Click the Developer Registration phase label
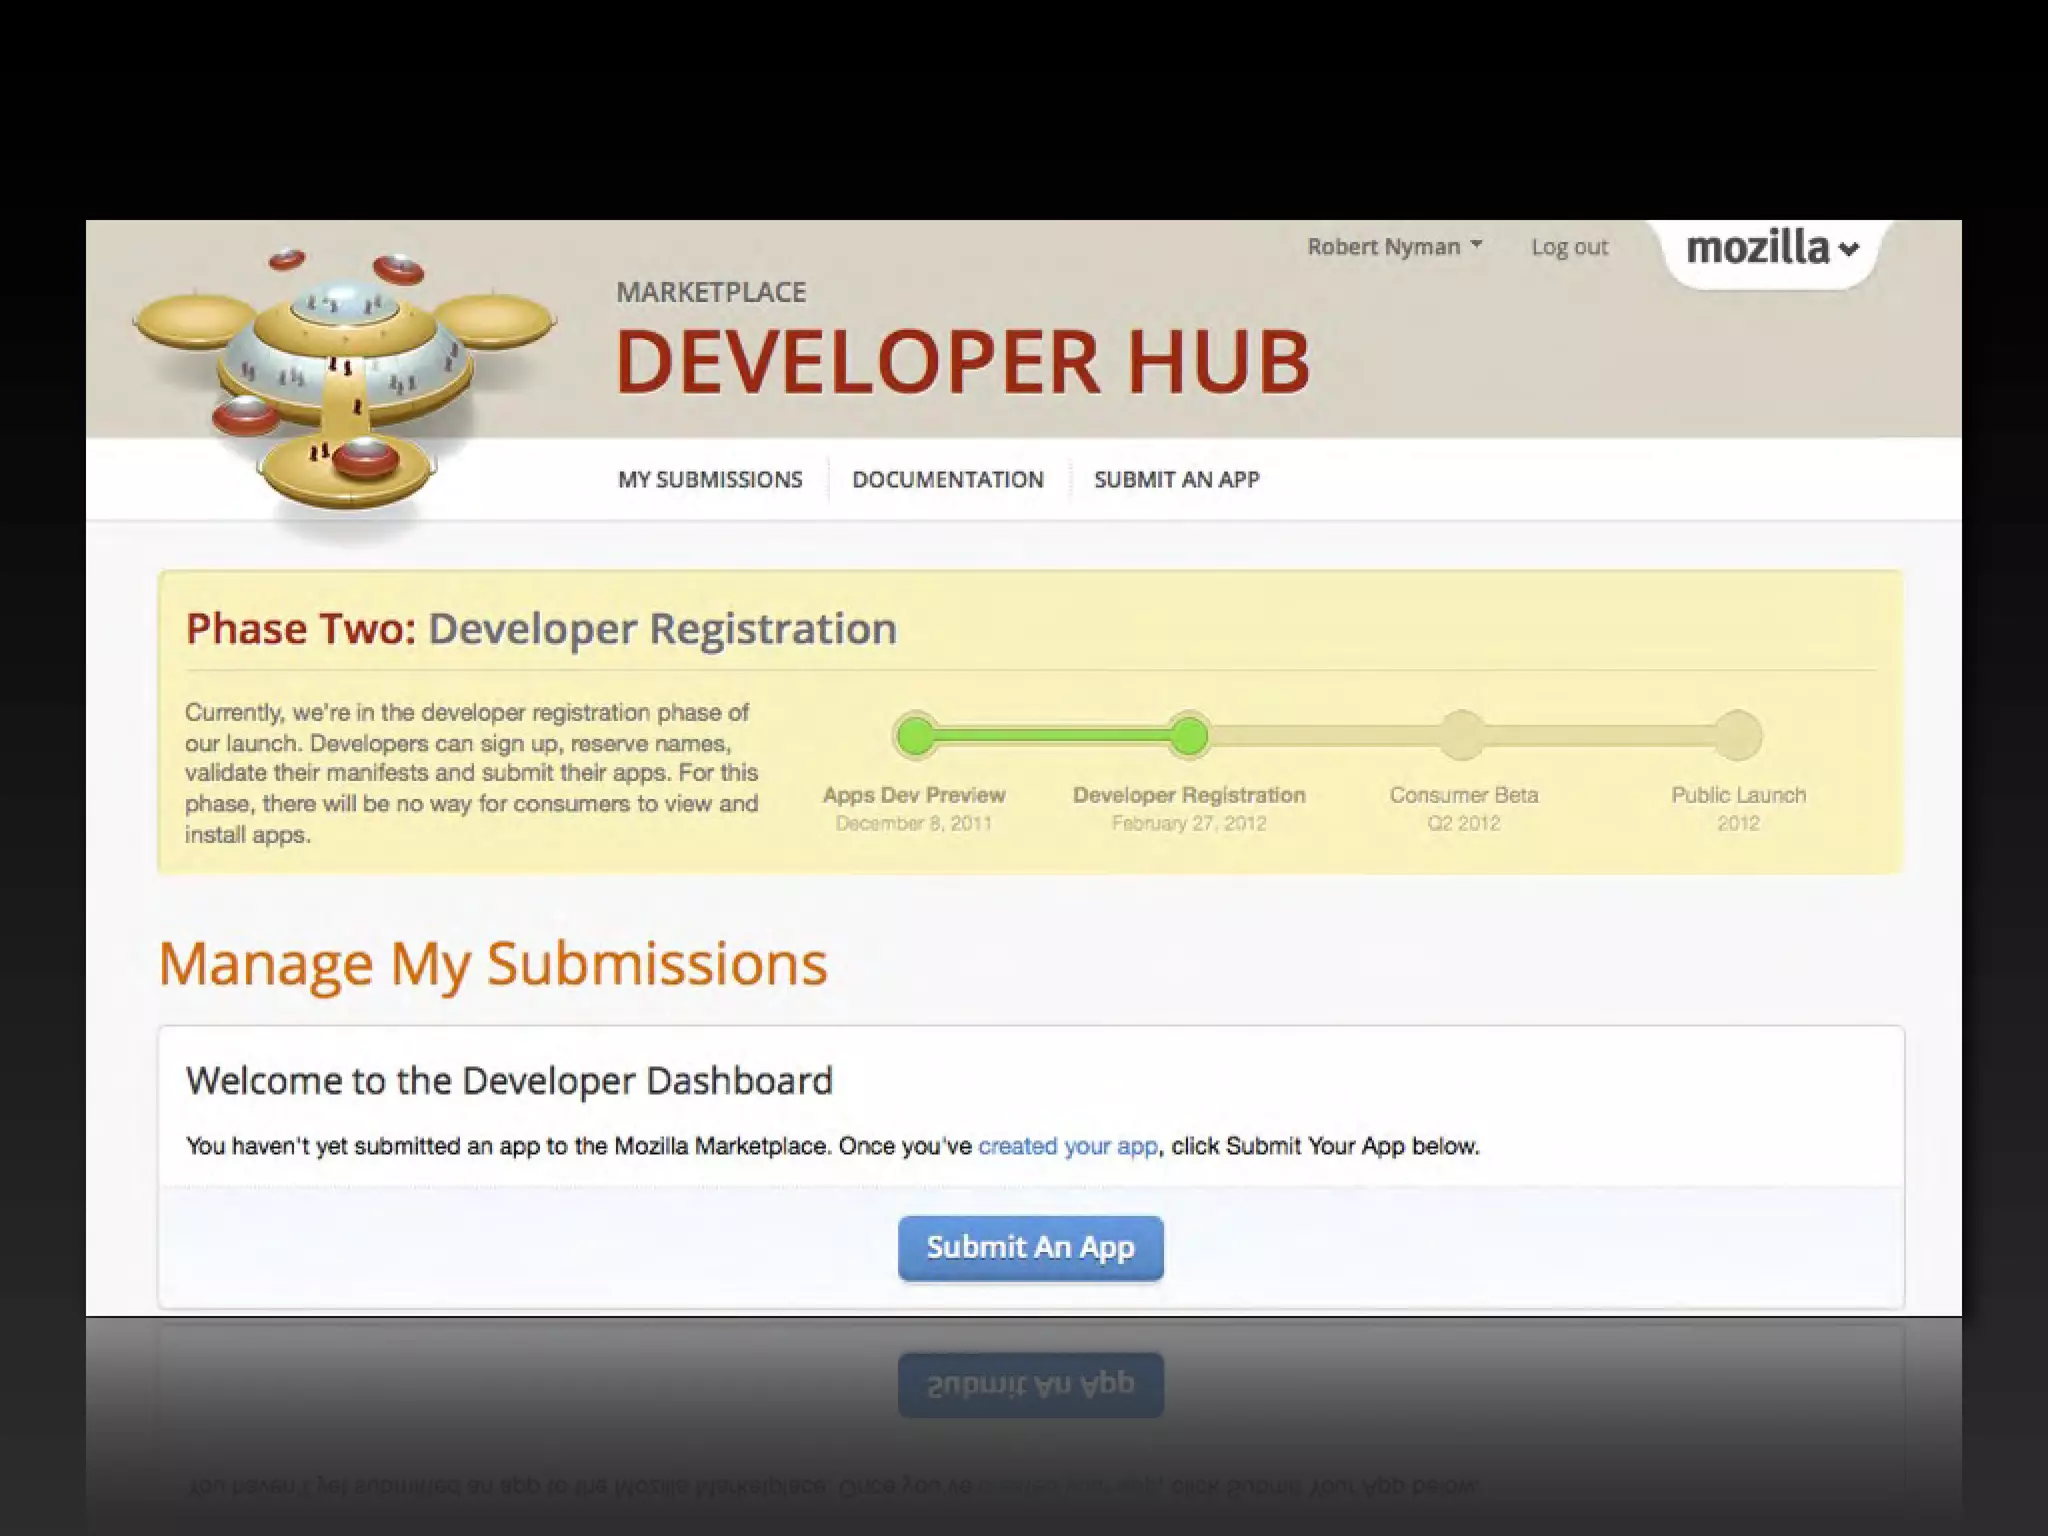The height and width of the screenshot is (1536, 2048). (x=1189, y=795)
